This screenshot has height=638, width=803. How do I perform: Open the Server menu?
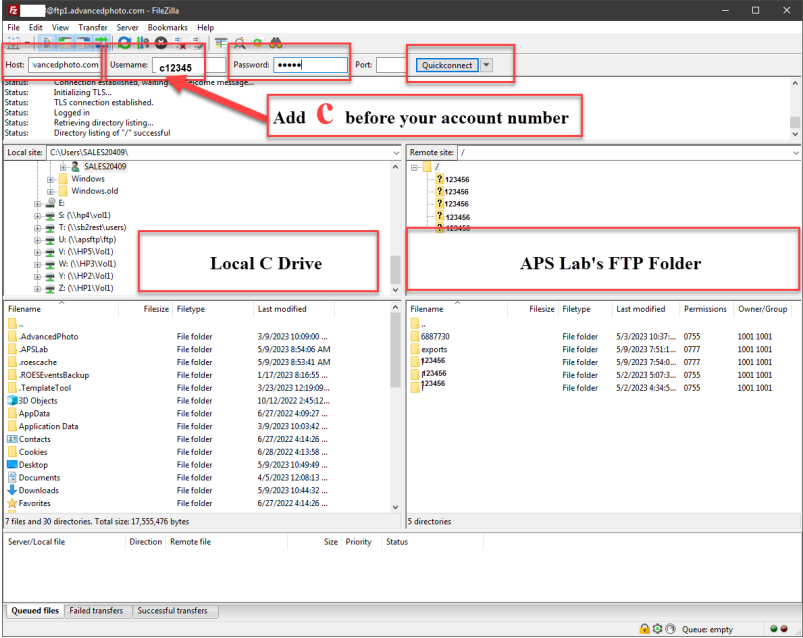click(x=128, y=28)
